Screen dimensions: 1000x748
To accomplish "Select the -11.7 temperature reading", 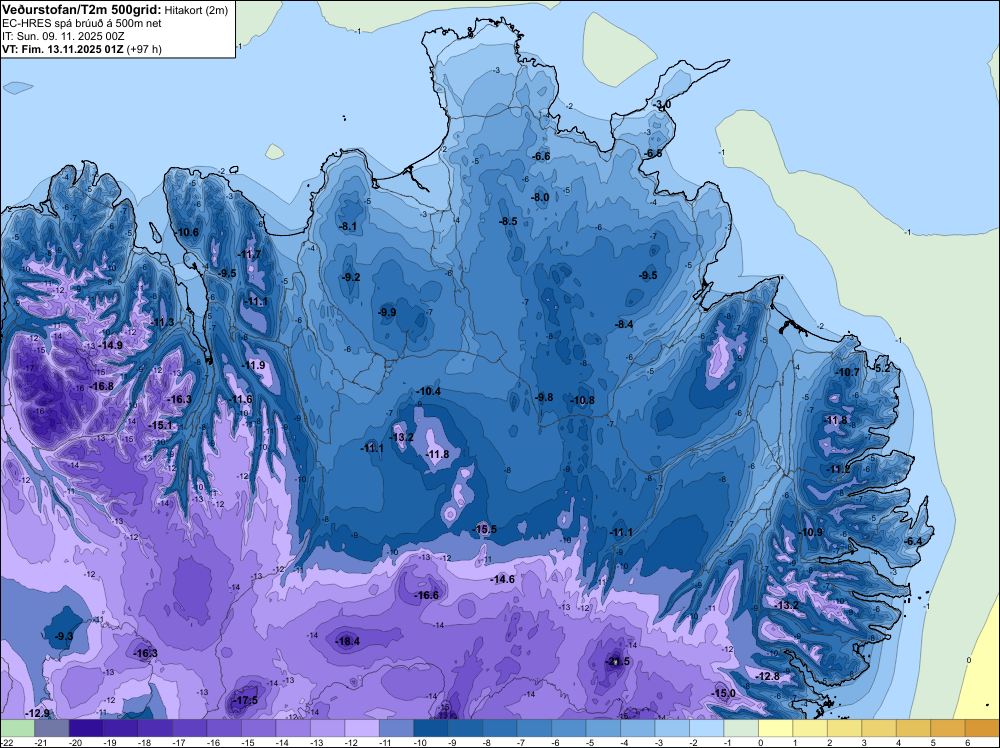I will [249, 254].
